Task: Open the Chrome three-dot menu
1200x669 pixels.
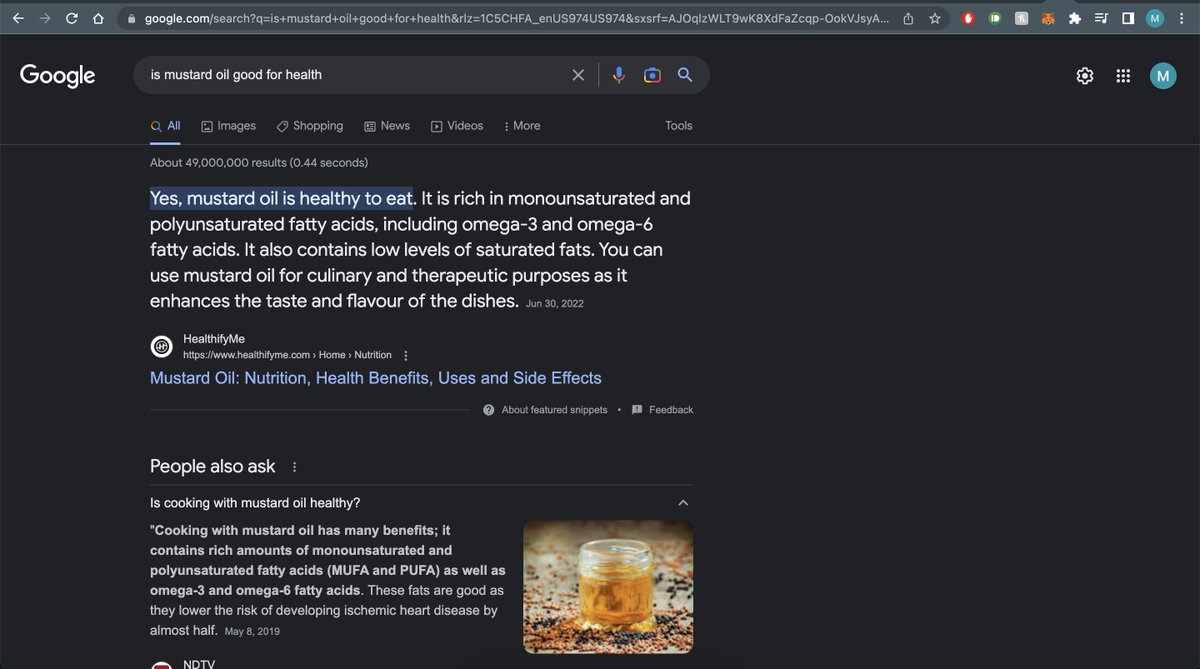Action: (1181, 18)
